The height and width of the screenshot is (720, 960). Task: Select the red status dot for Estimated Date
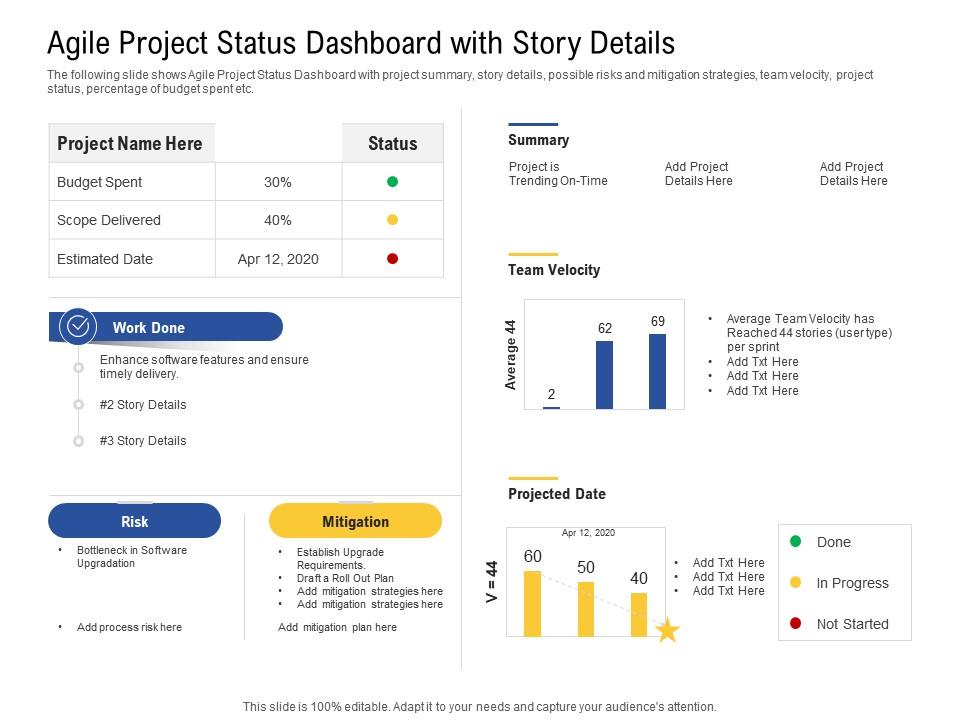pyautogui.click(x=394, y=258)
